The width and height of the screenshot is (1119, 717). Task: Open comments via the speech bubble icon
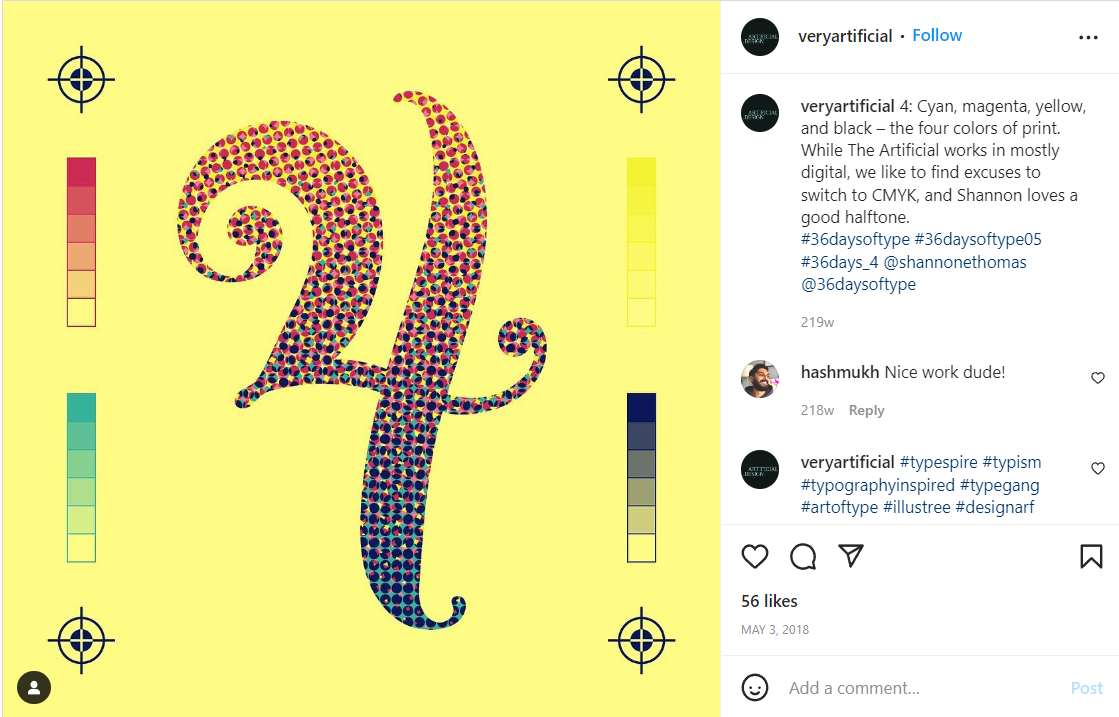coord(803,556)
